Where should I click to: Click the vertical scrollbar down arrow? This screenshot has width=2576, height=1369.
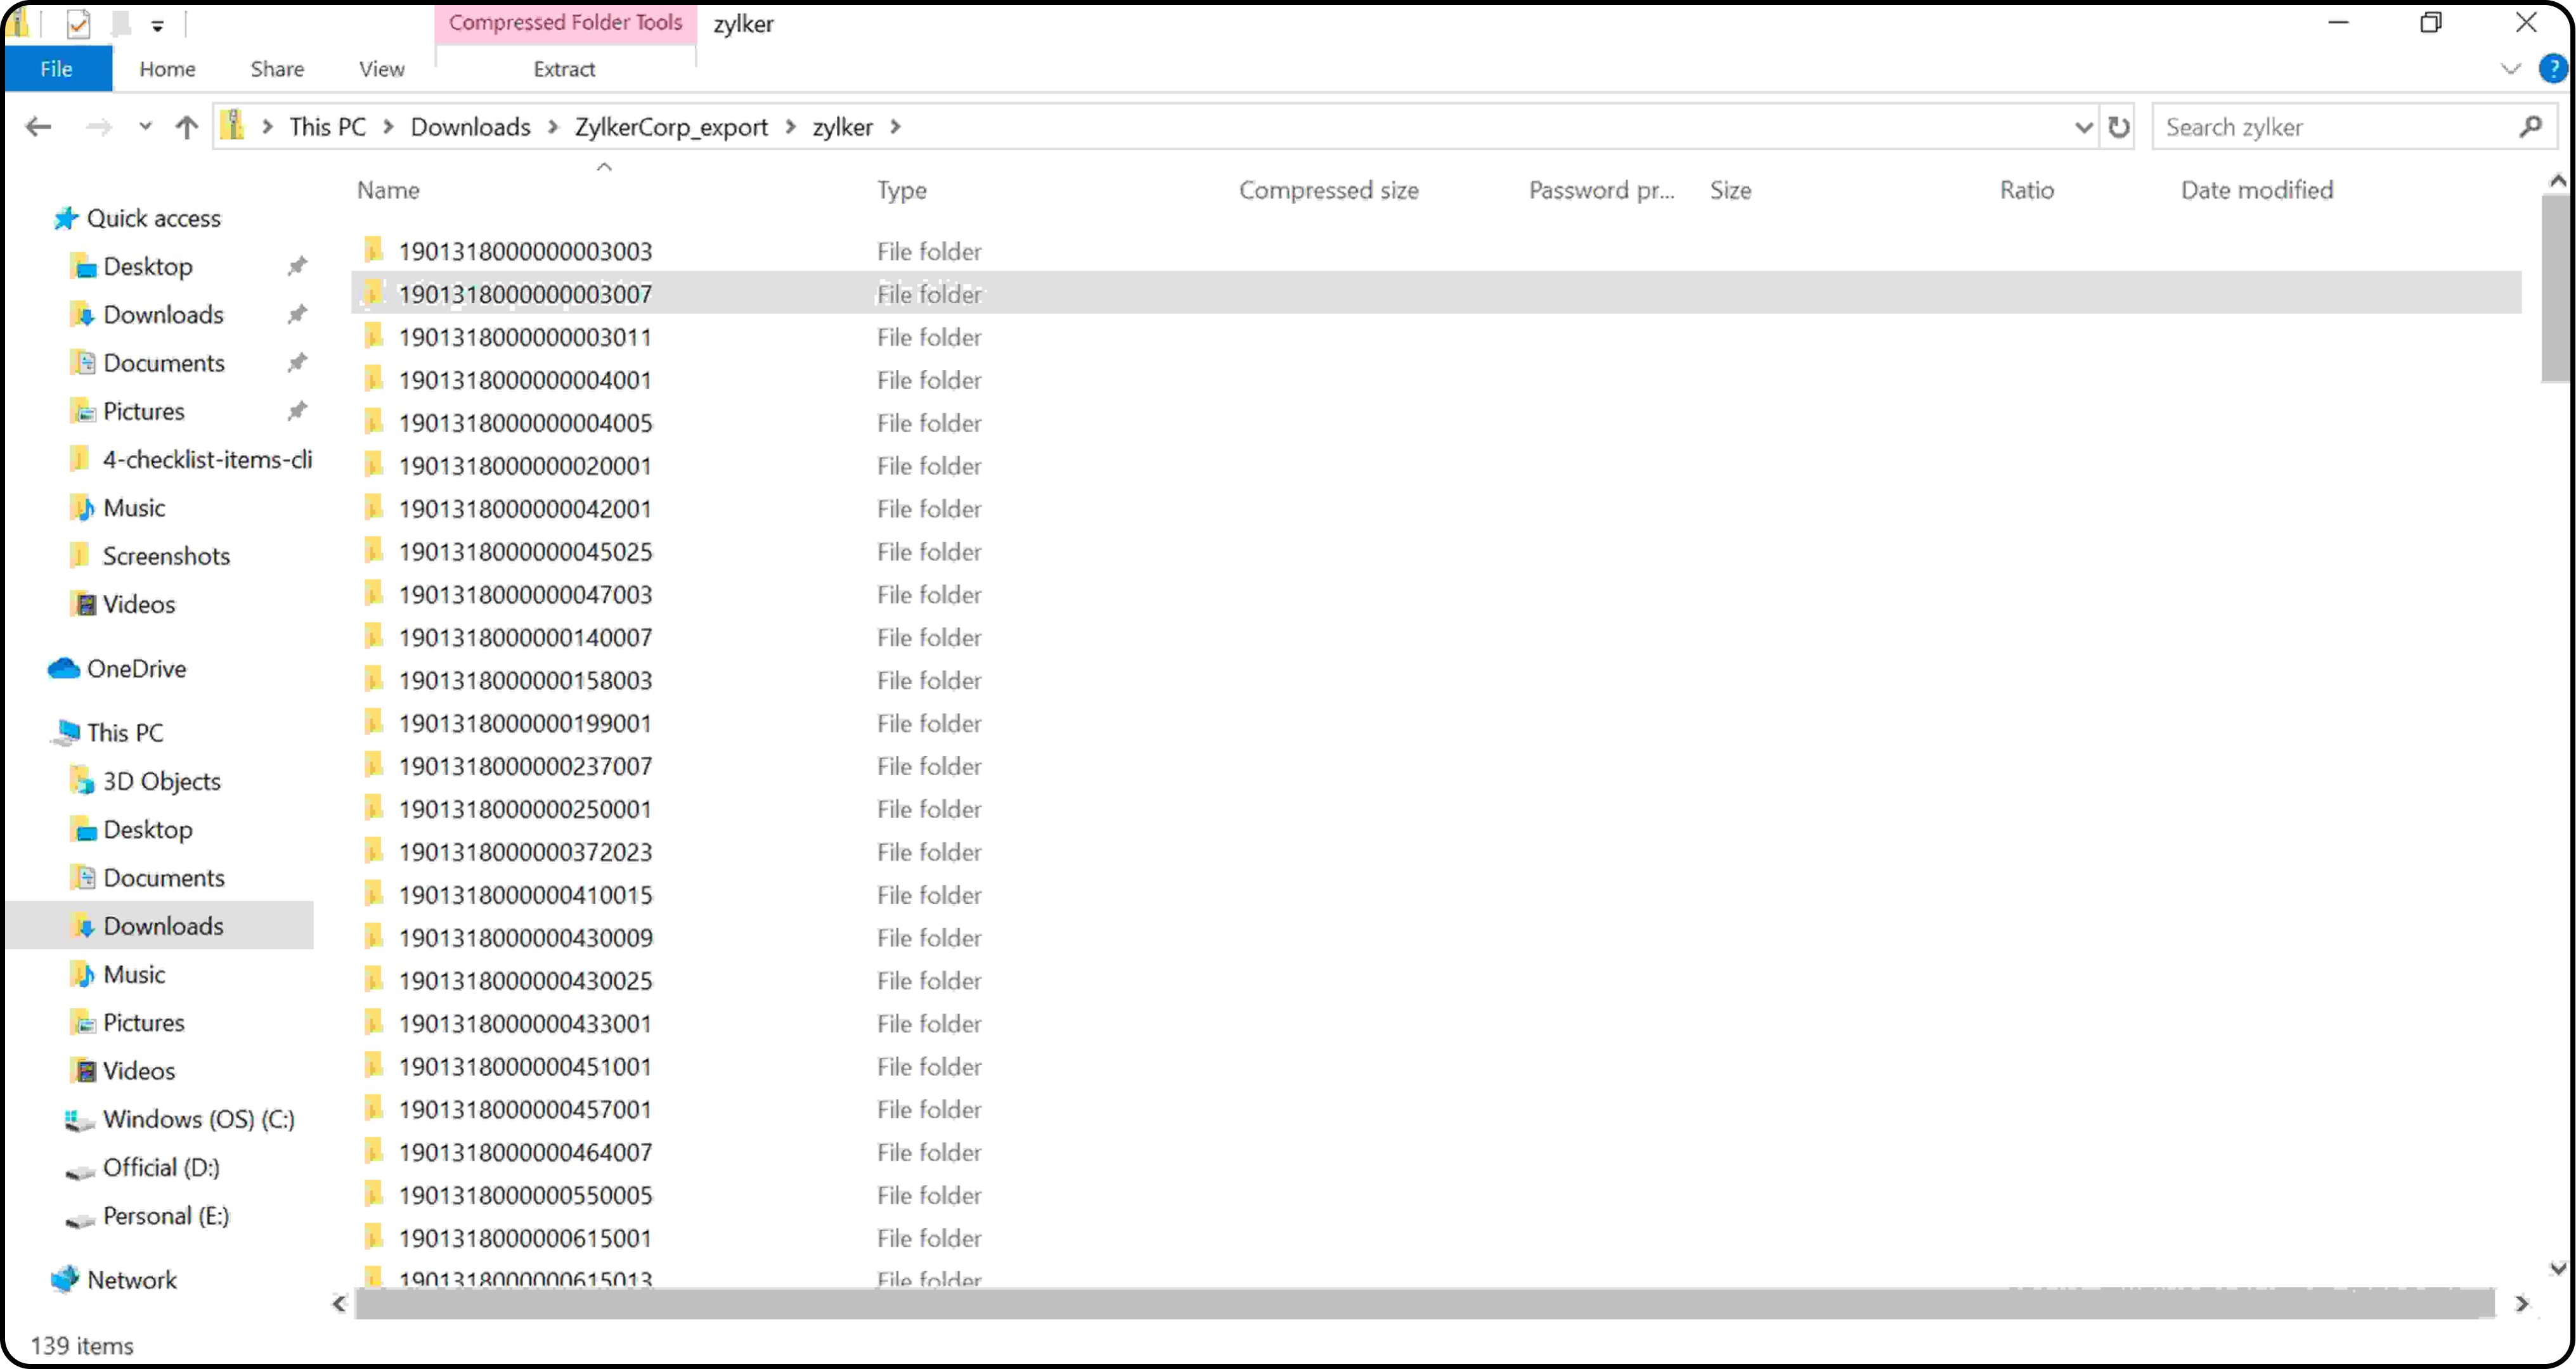tap(2558, 1268)
